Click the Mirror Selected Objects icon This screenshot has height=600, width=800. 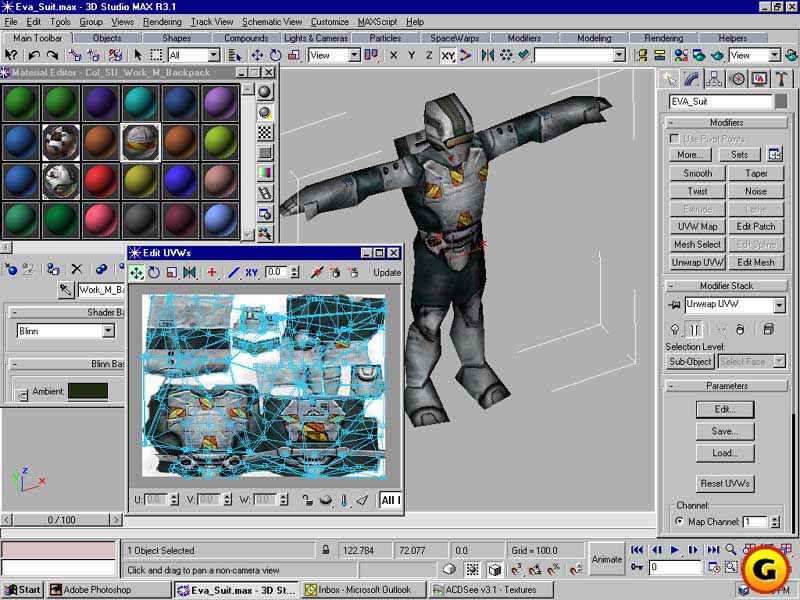[x=488, y=55]
